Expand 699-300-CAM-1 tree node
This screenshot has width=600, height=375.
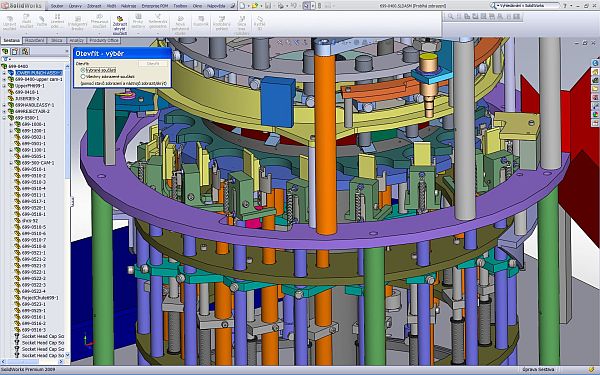point(11,163)
